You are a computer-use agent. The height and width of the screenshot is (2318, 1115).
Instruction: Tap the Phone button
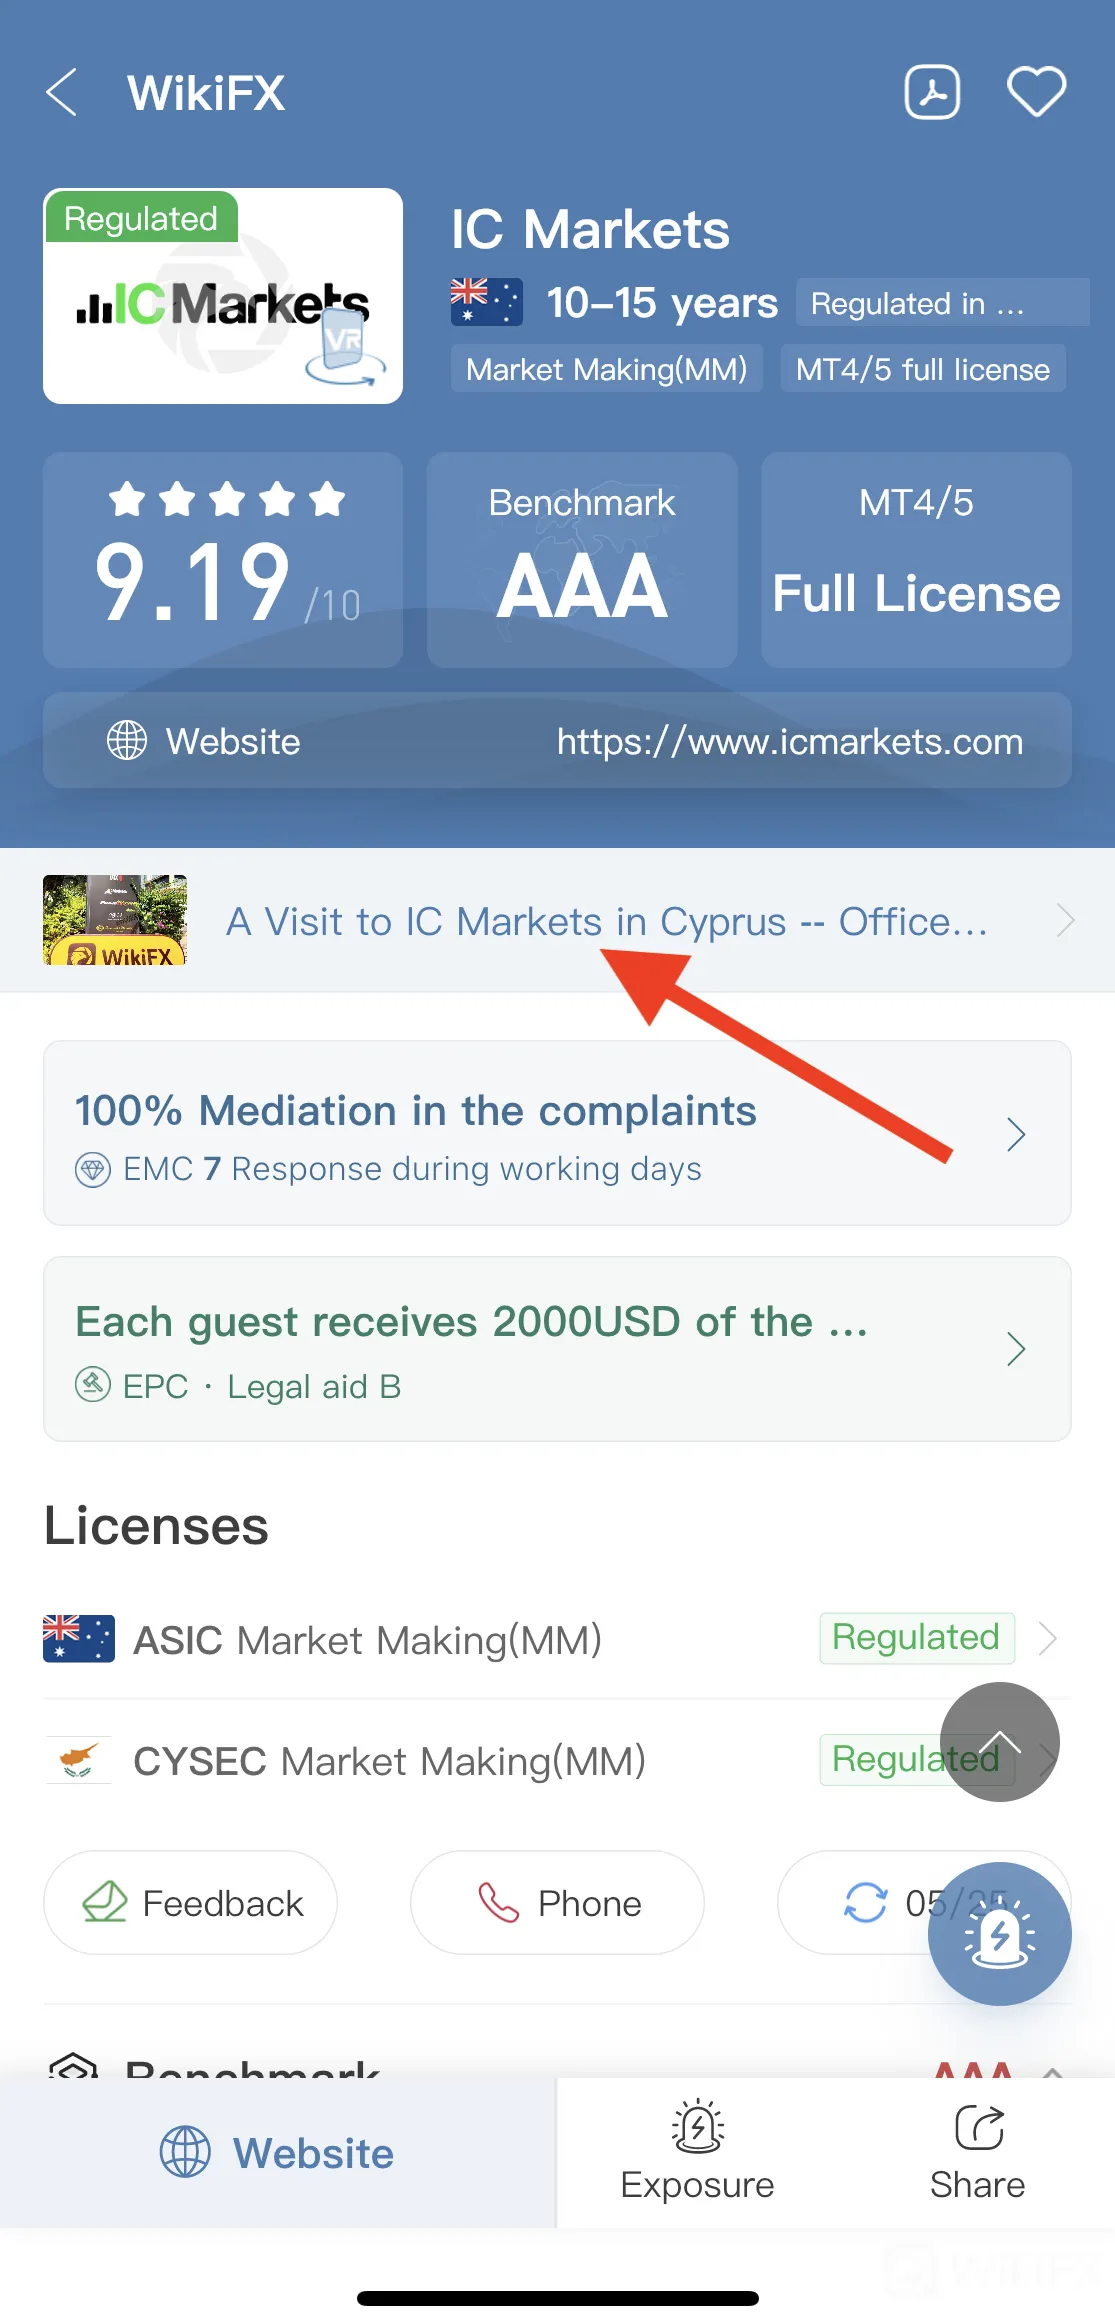pyautogui.click(x=557, y=1902)
